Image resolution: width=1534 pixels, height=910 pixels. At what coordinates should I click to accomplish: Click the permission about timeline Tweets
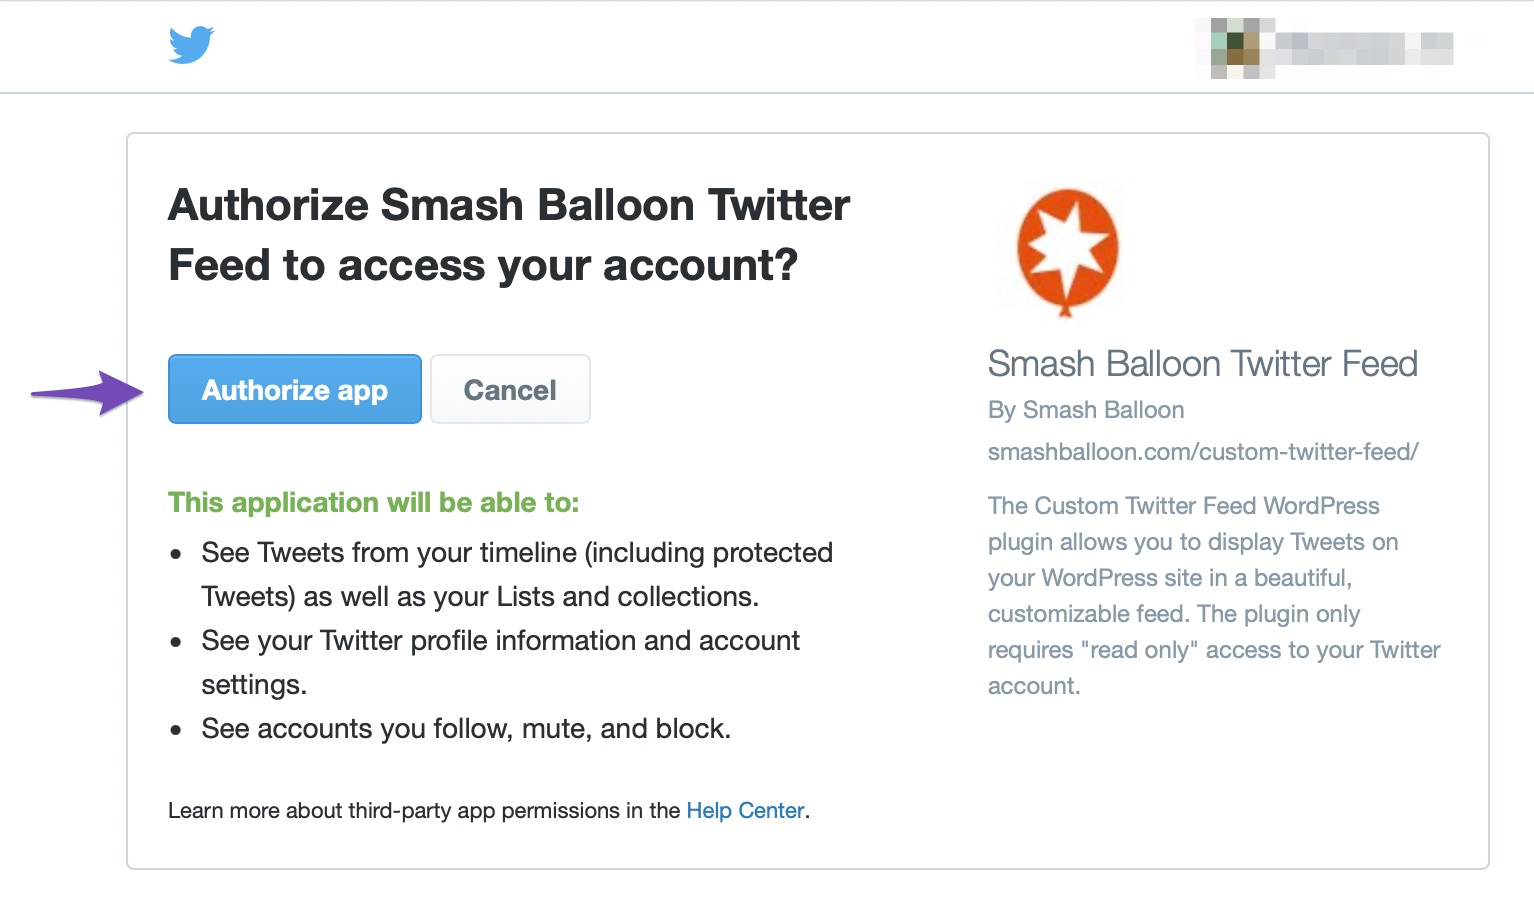[517, 574]
